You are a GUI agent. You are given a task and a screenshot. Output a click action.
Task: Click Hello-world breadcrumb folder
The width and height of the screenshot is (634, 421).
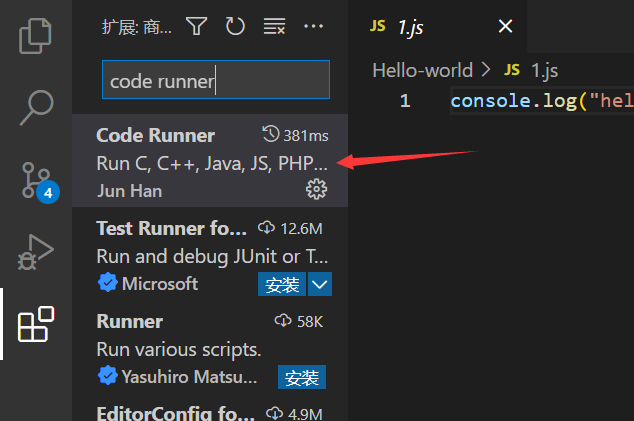pyautogui.click(x=423, y=70)
